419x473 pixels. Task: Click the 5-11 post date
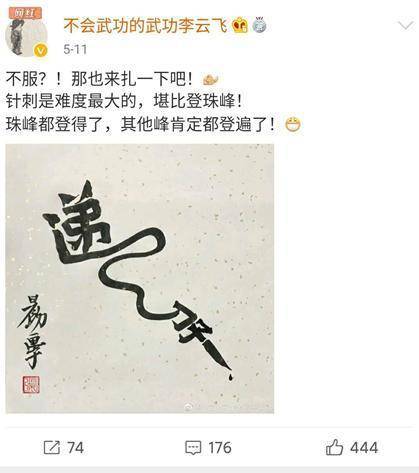tap(75, 50)
